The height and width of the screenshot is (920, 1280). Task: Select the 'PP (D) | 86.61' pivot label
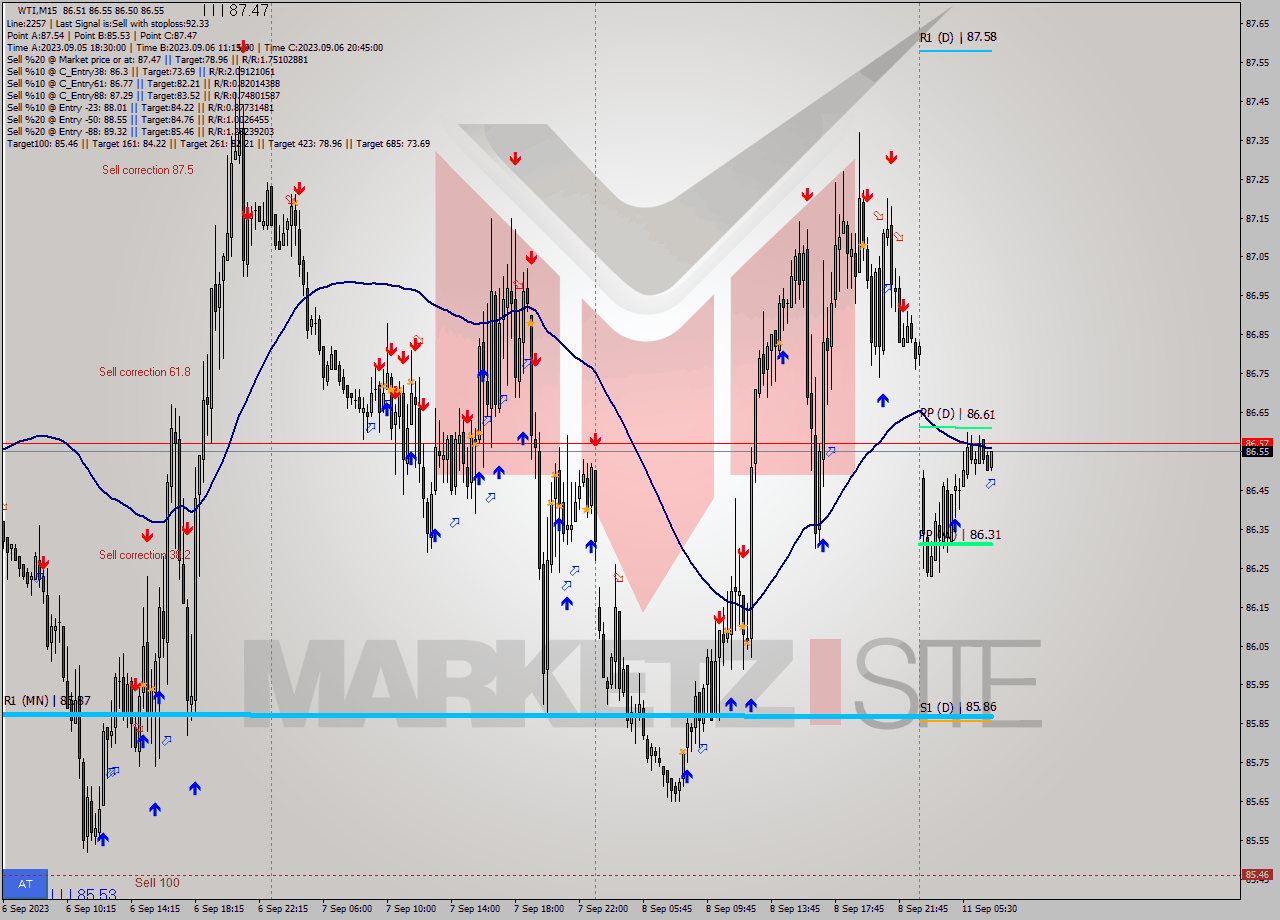[x=957, y=414]
